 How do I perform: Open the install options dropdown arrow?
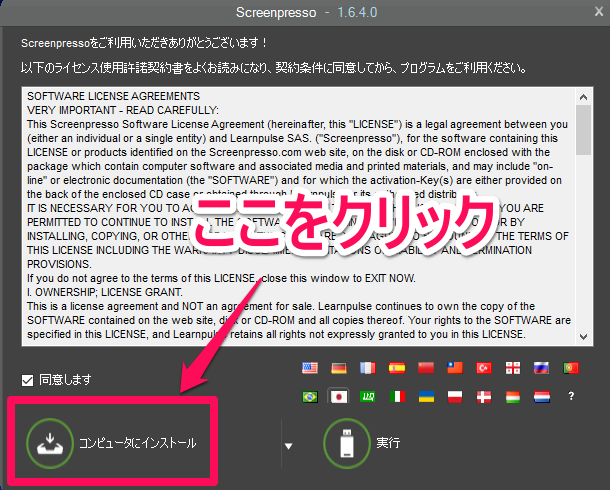(x=288, y=446)
